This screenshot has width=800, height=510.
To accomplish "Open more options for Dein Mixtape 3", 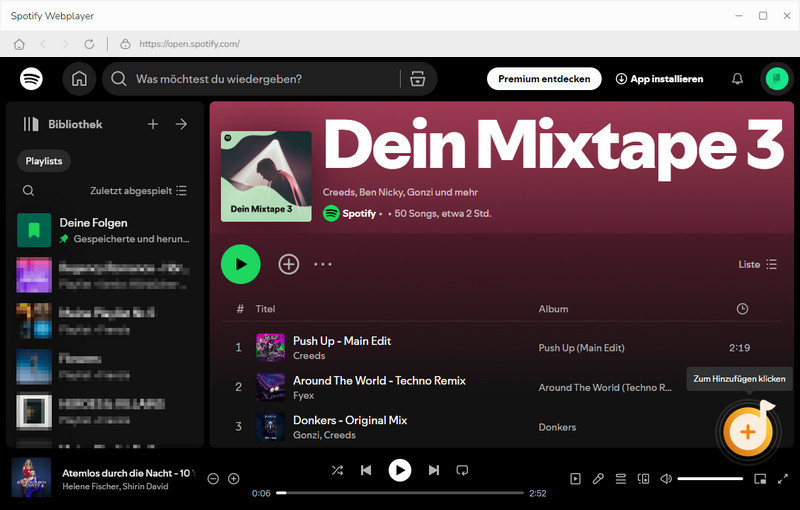I will 322,264.
